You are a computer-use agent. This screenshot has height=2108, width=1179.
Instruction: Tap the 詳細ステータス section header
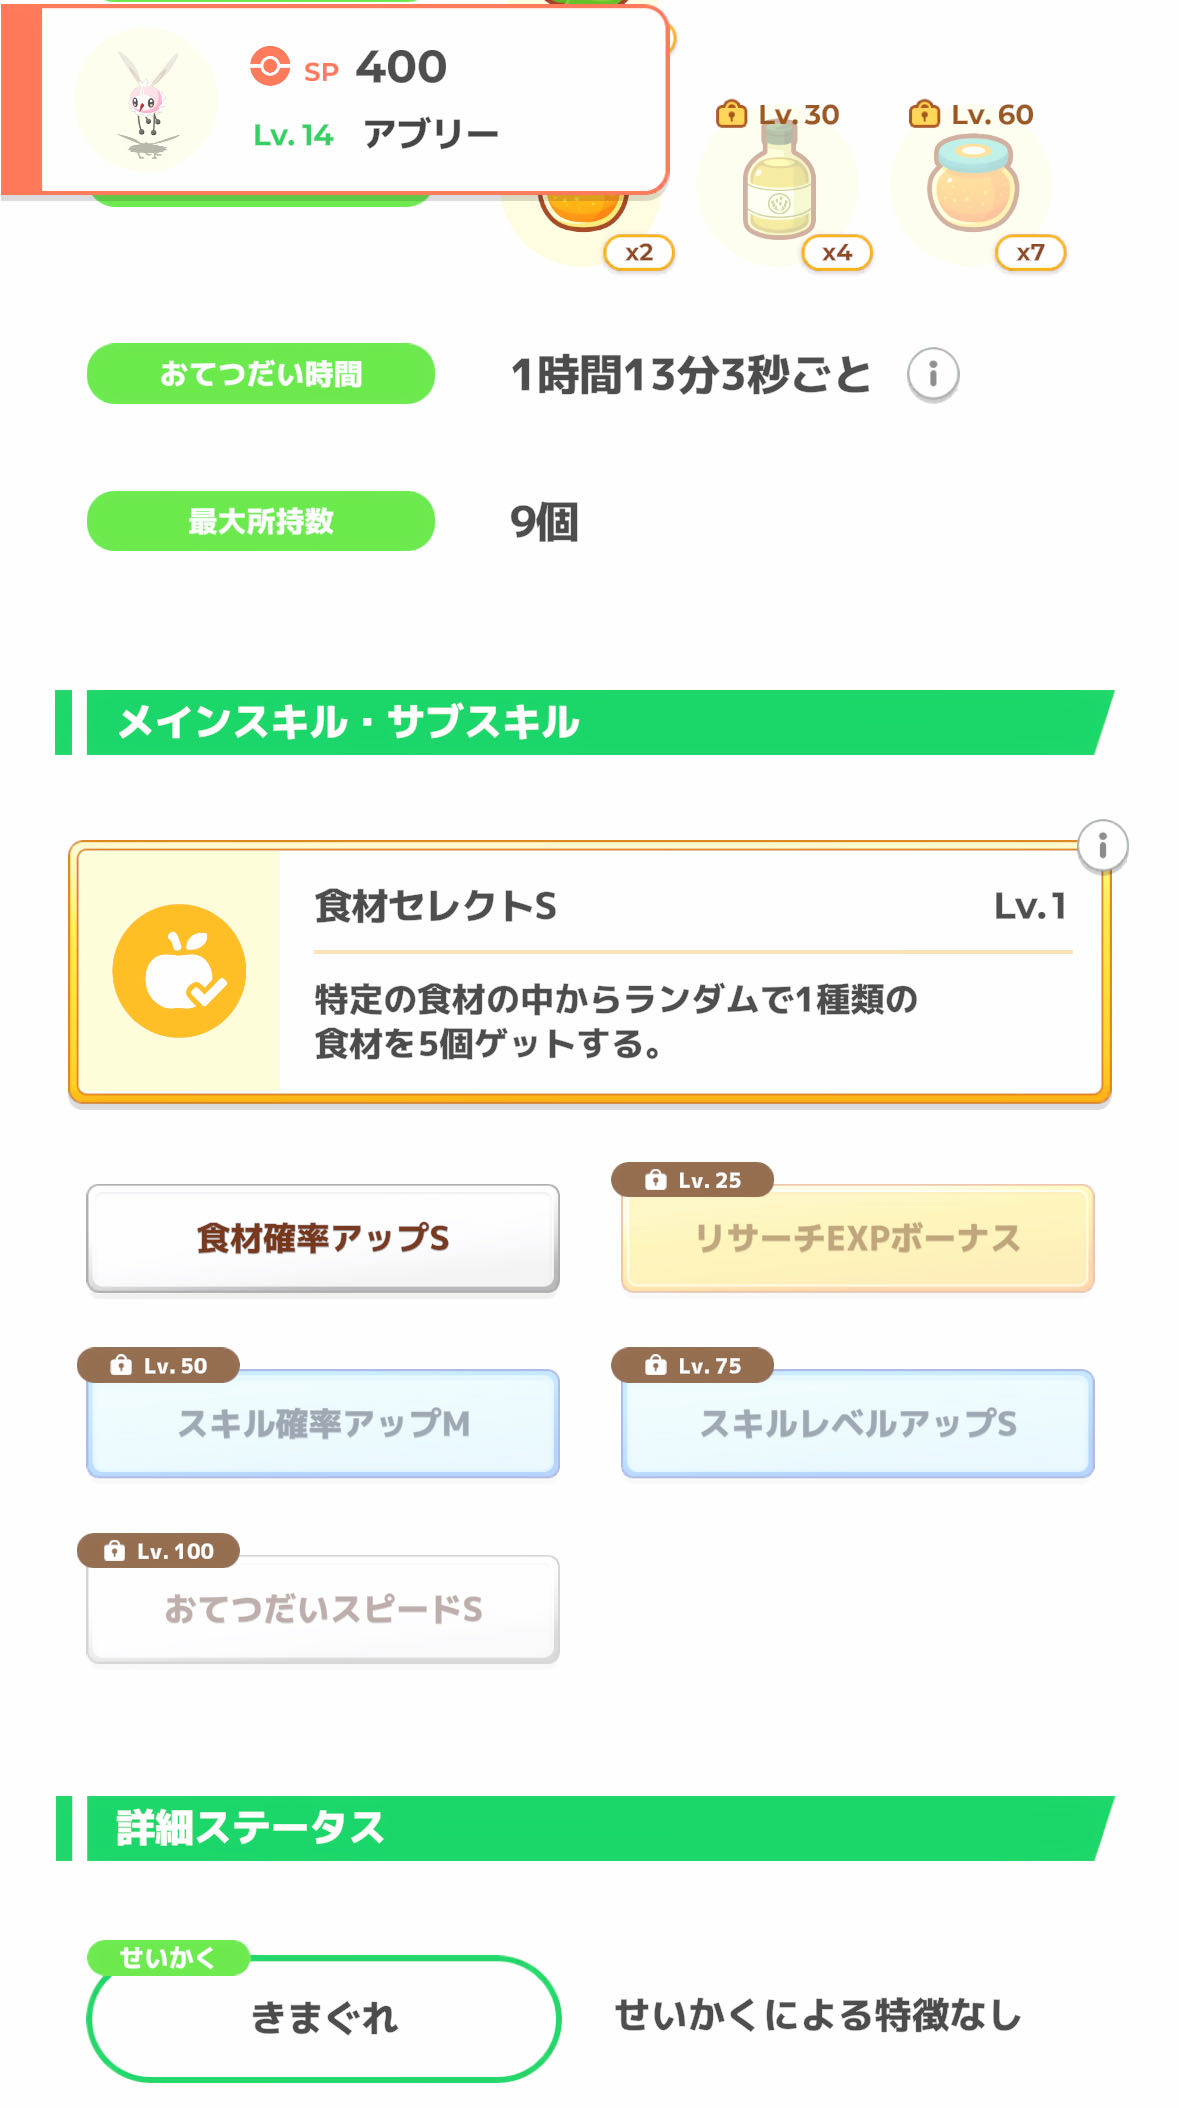click(590, 1828)
